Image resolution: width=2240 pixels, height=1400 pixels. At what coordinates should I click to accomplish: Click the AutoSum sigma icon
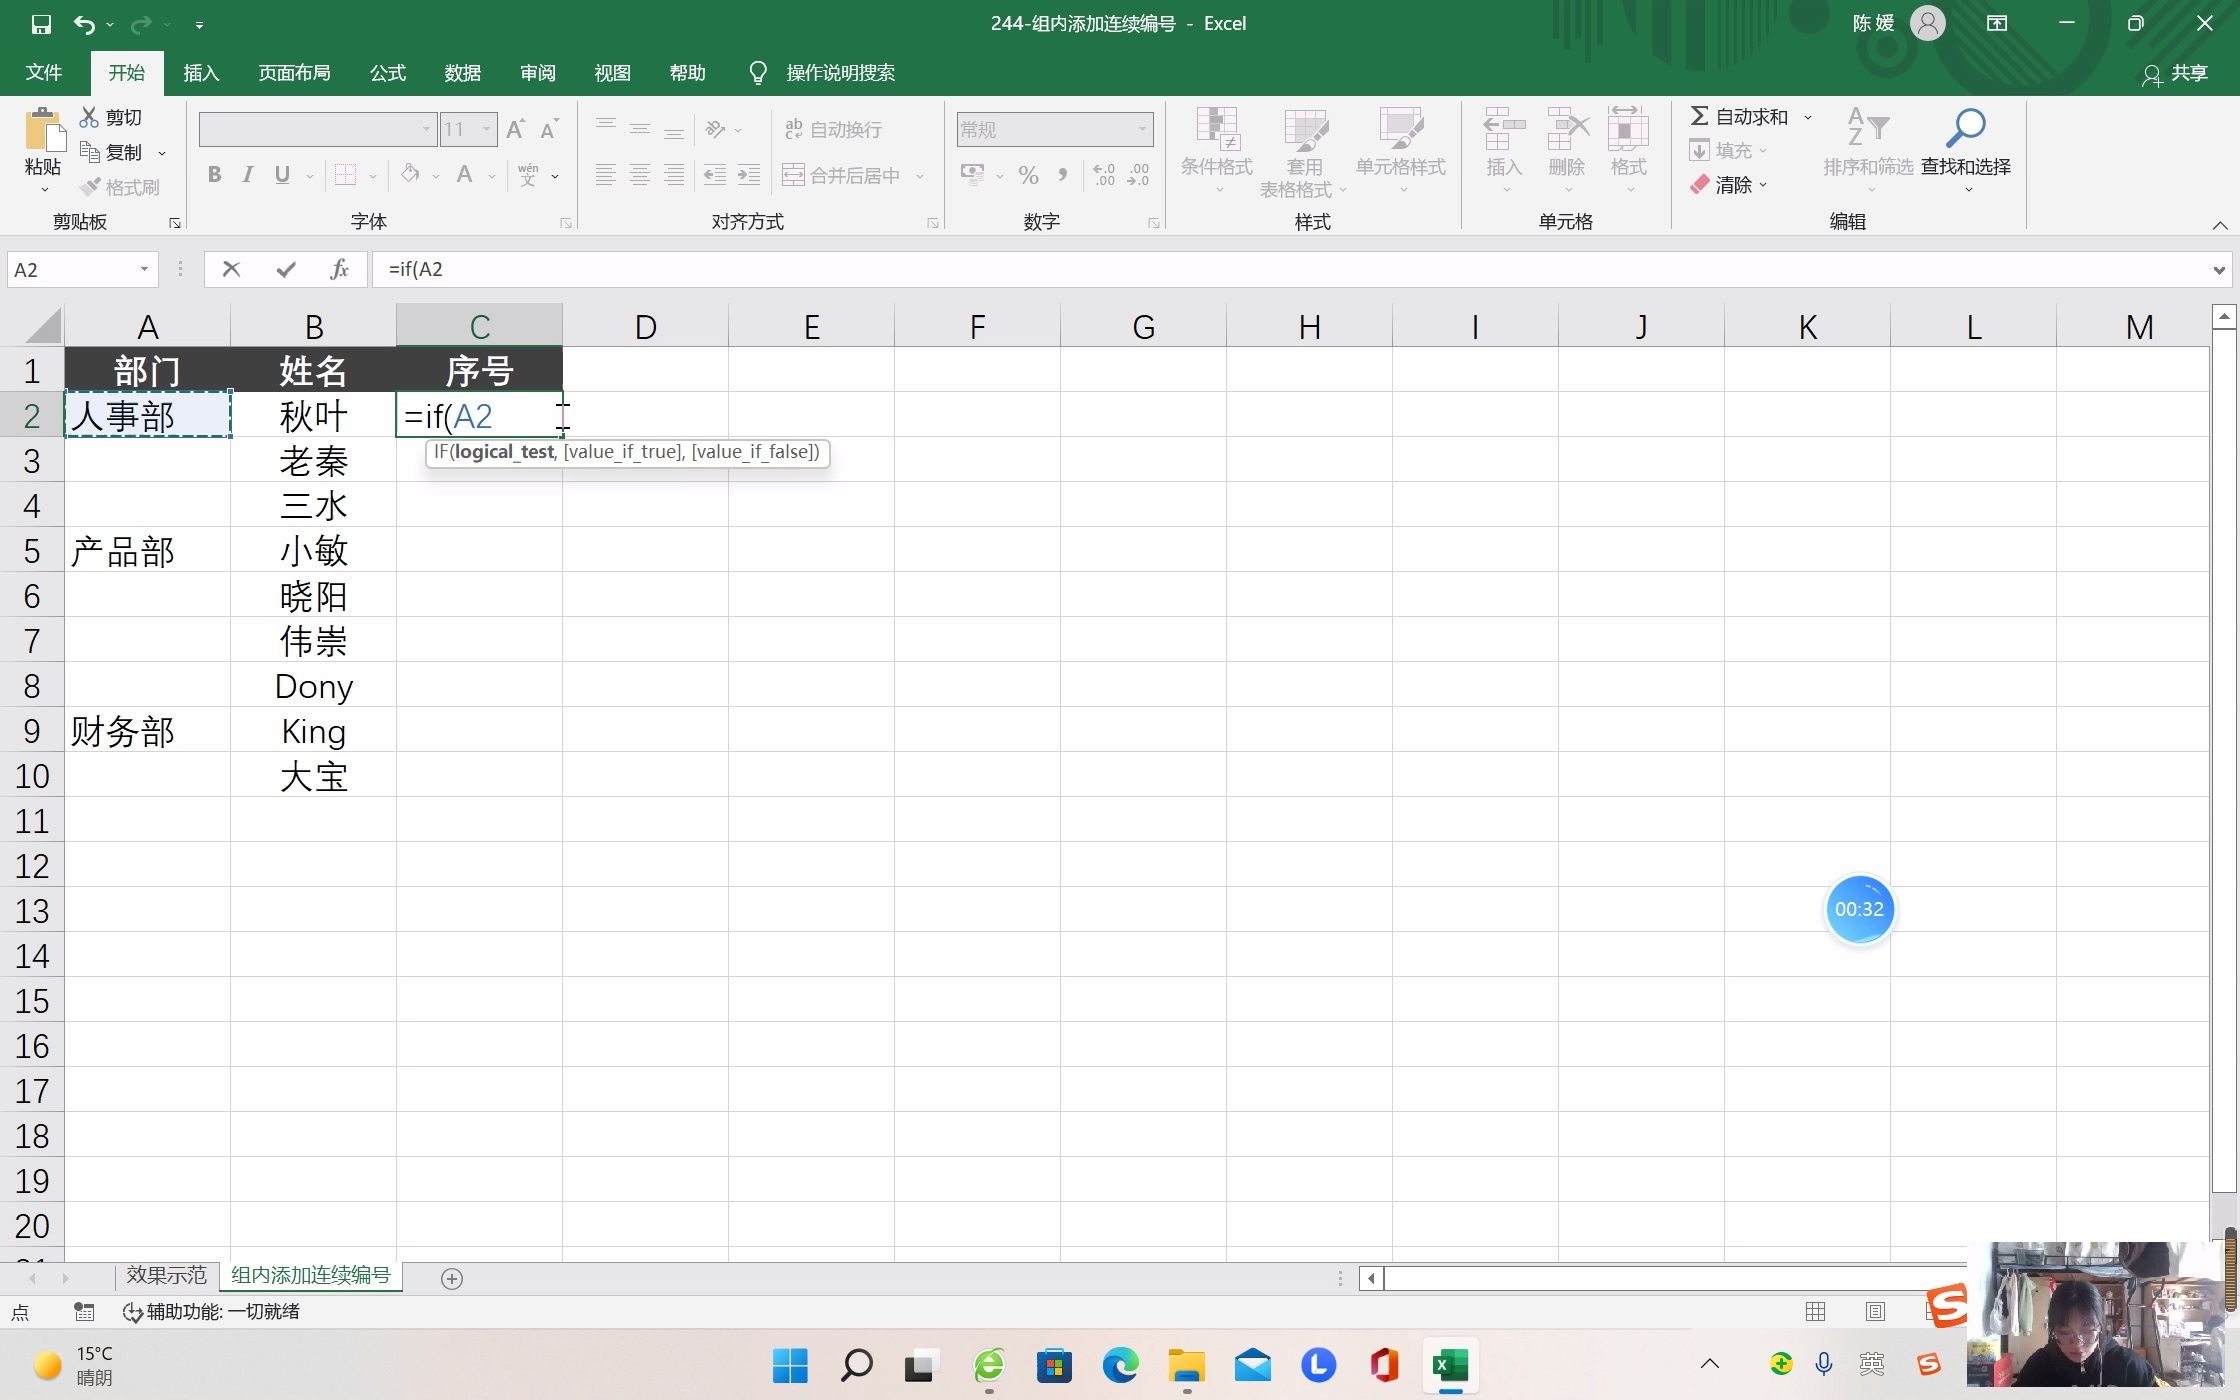pyautogui.click(x=1699, y=116)
